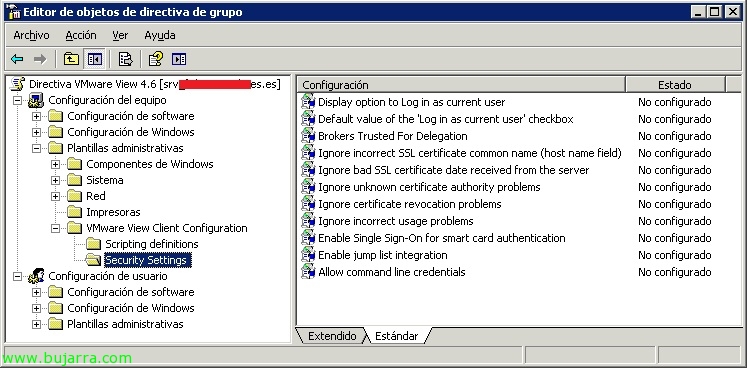Click the setting icon for Ignore incorrect usage problems
The height and width of the screenshot is (368, 747).
click(x=308, y=221)
